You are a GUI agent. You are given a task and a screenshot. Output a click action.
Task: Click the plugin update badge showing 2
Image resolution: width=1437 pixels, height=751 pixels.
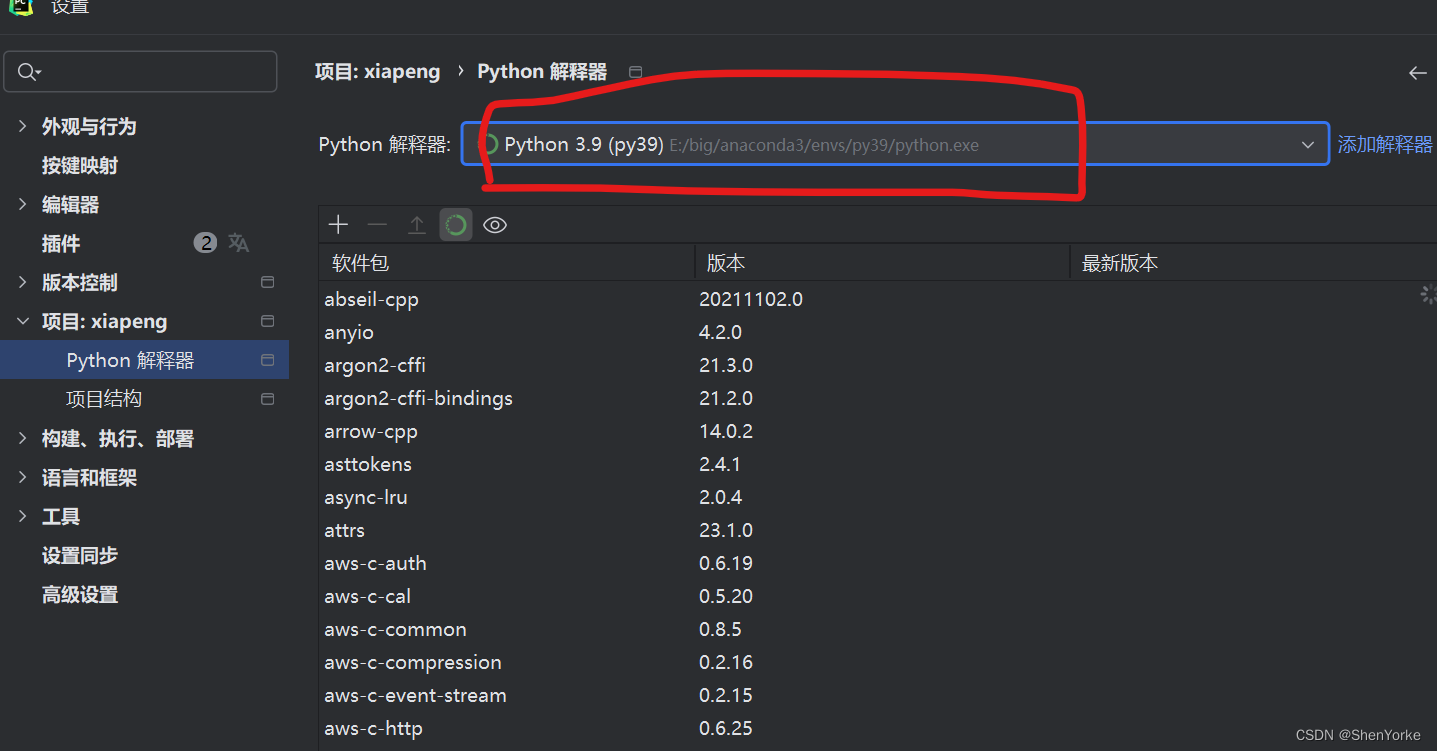coord(205,243)
